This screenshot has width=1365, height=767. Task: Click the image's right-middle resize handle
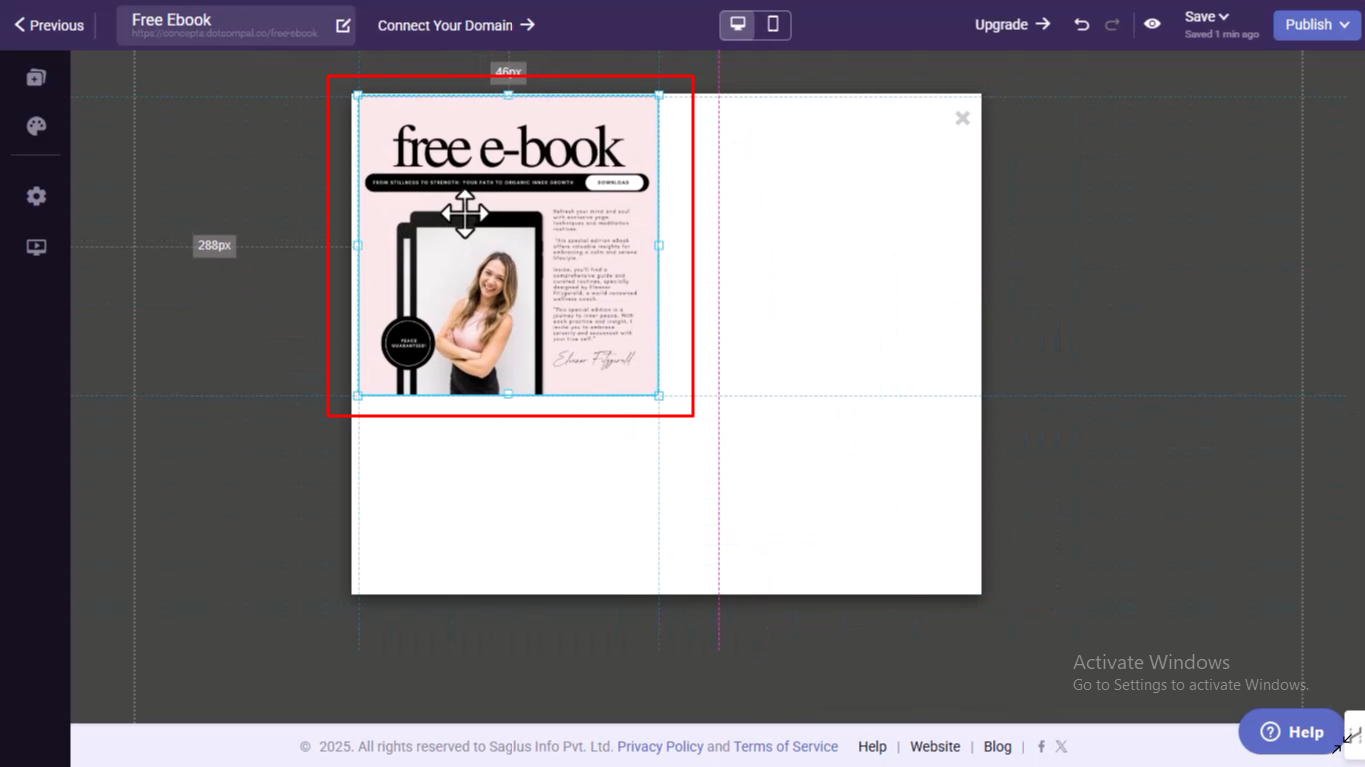click(658, 245)
